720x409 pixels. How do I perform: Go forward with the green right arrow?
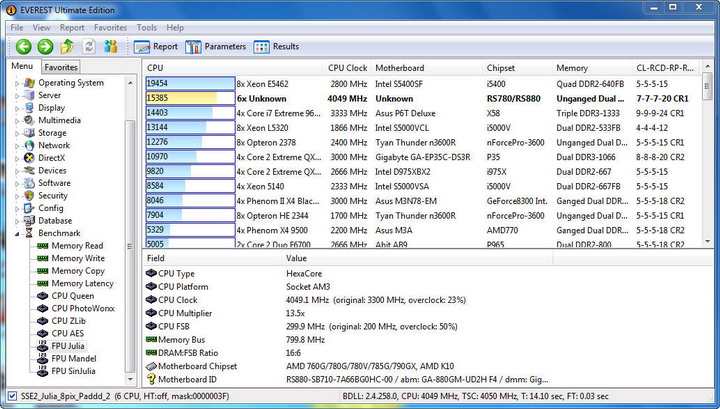45,46
